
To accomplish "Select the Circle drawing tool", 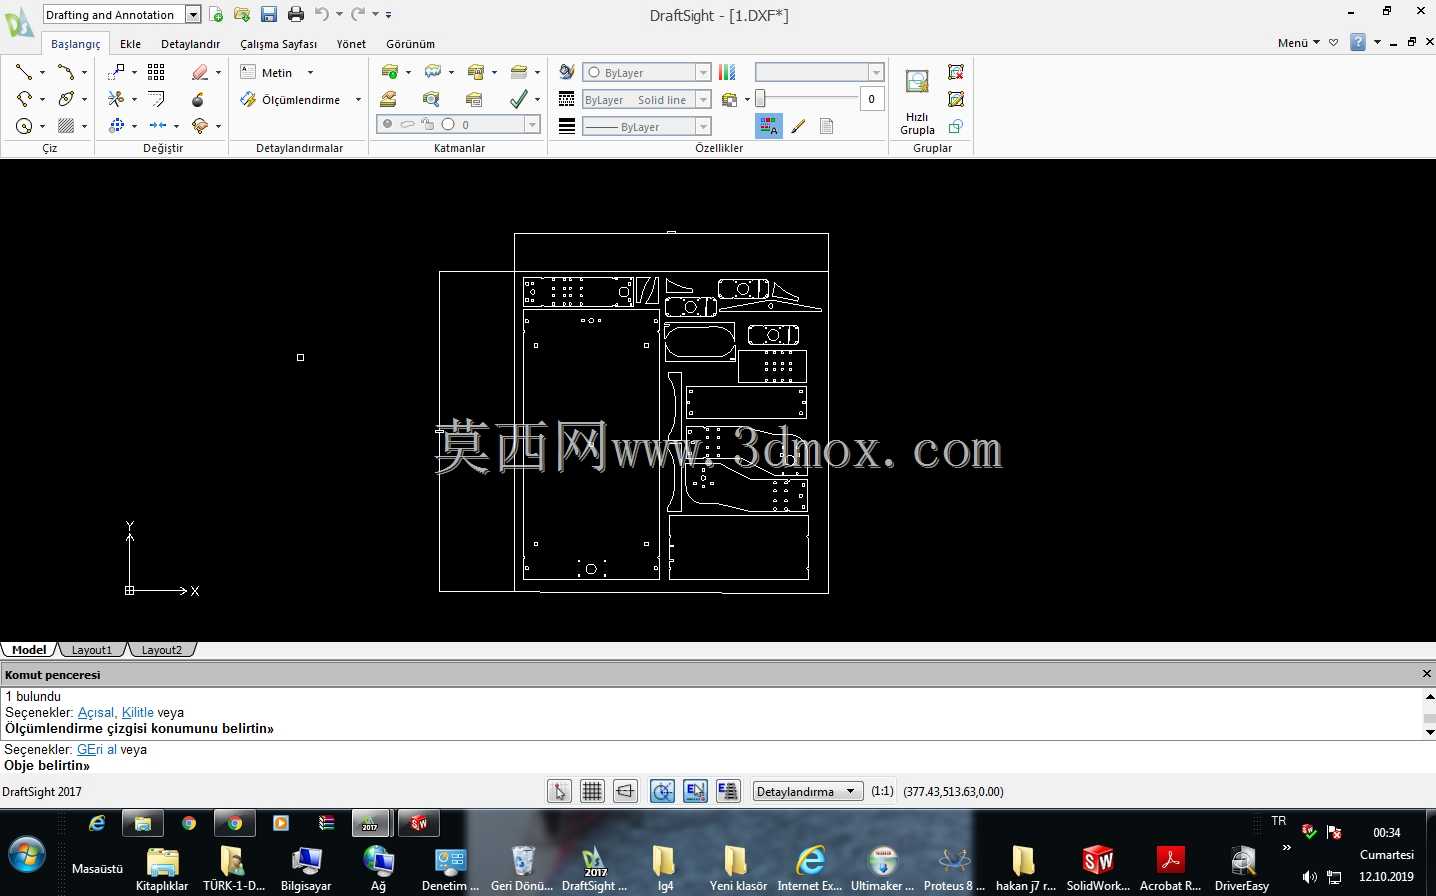I will tap(24, 126).
